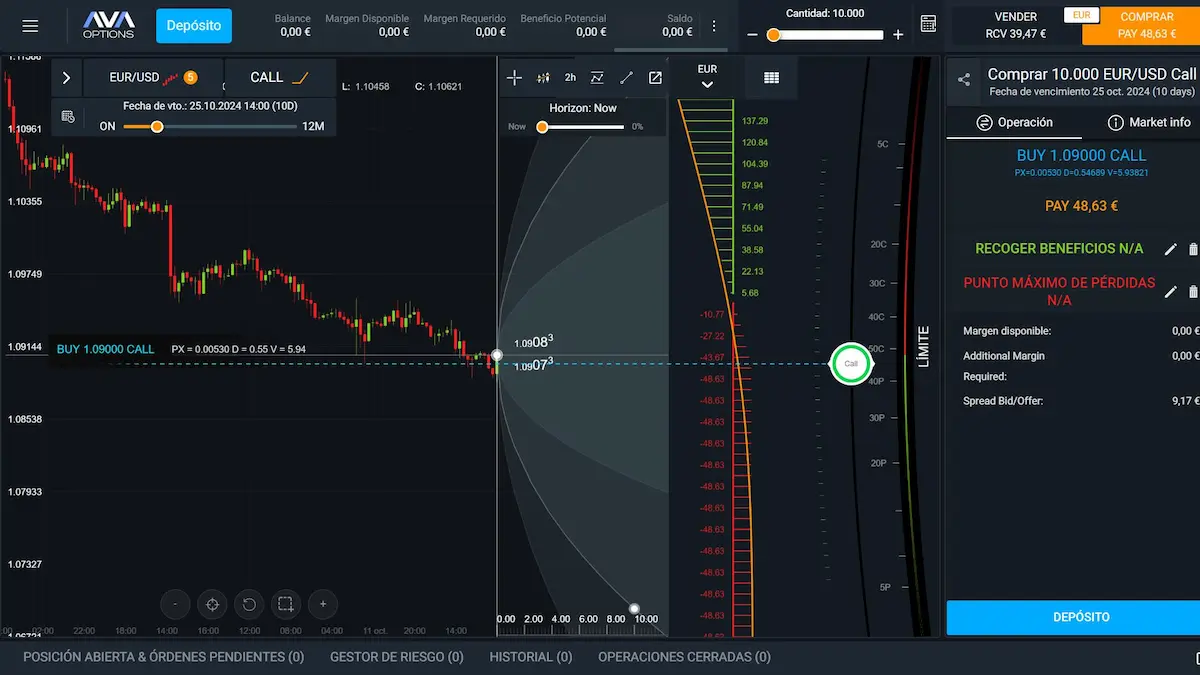This screenshot has width=1200, height=675.
Task: Open the candlestick chart type selector
Action: pyautogui.click(x=543, y=77)
